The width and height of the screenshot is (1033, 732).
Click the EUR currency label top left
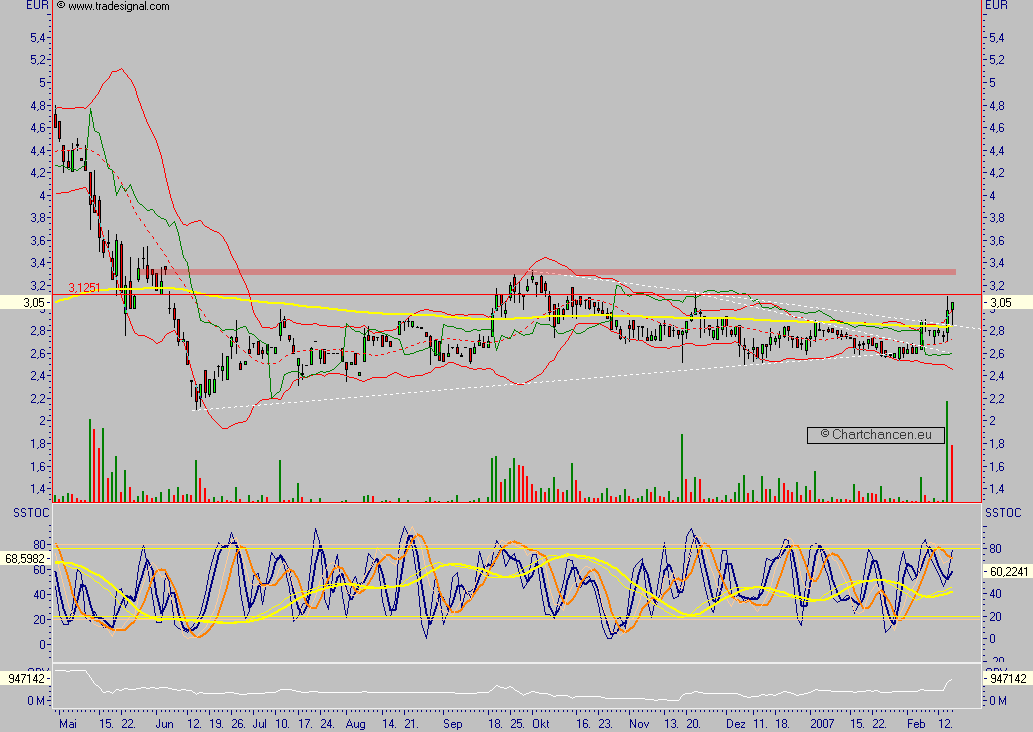37,5
